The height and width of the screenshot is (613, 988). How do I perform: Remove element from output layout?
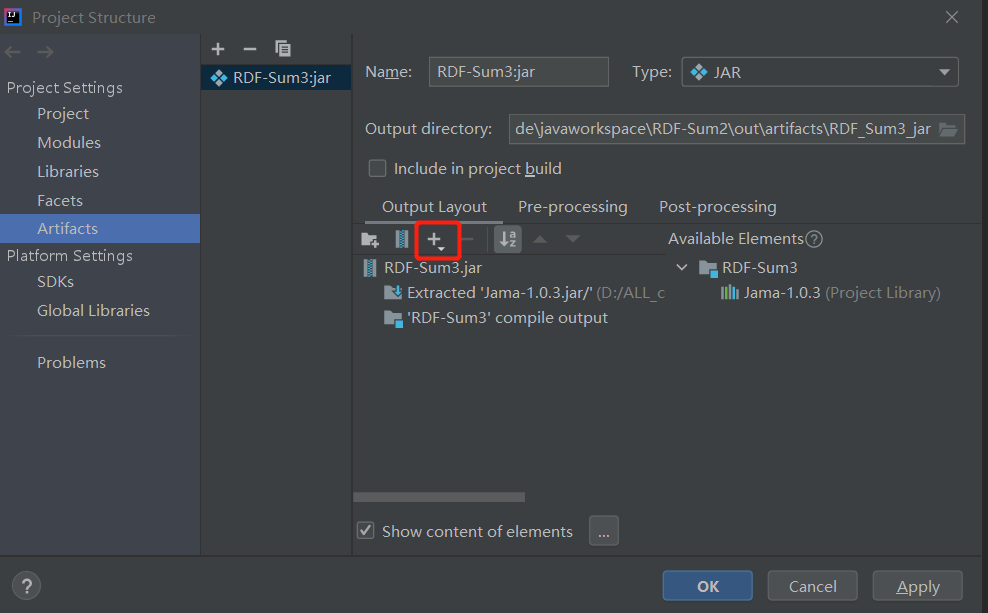point(468,239)
